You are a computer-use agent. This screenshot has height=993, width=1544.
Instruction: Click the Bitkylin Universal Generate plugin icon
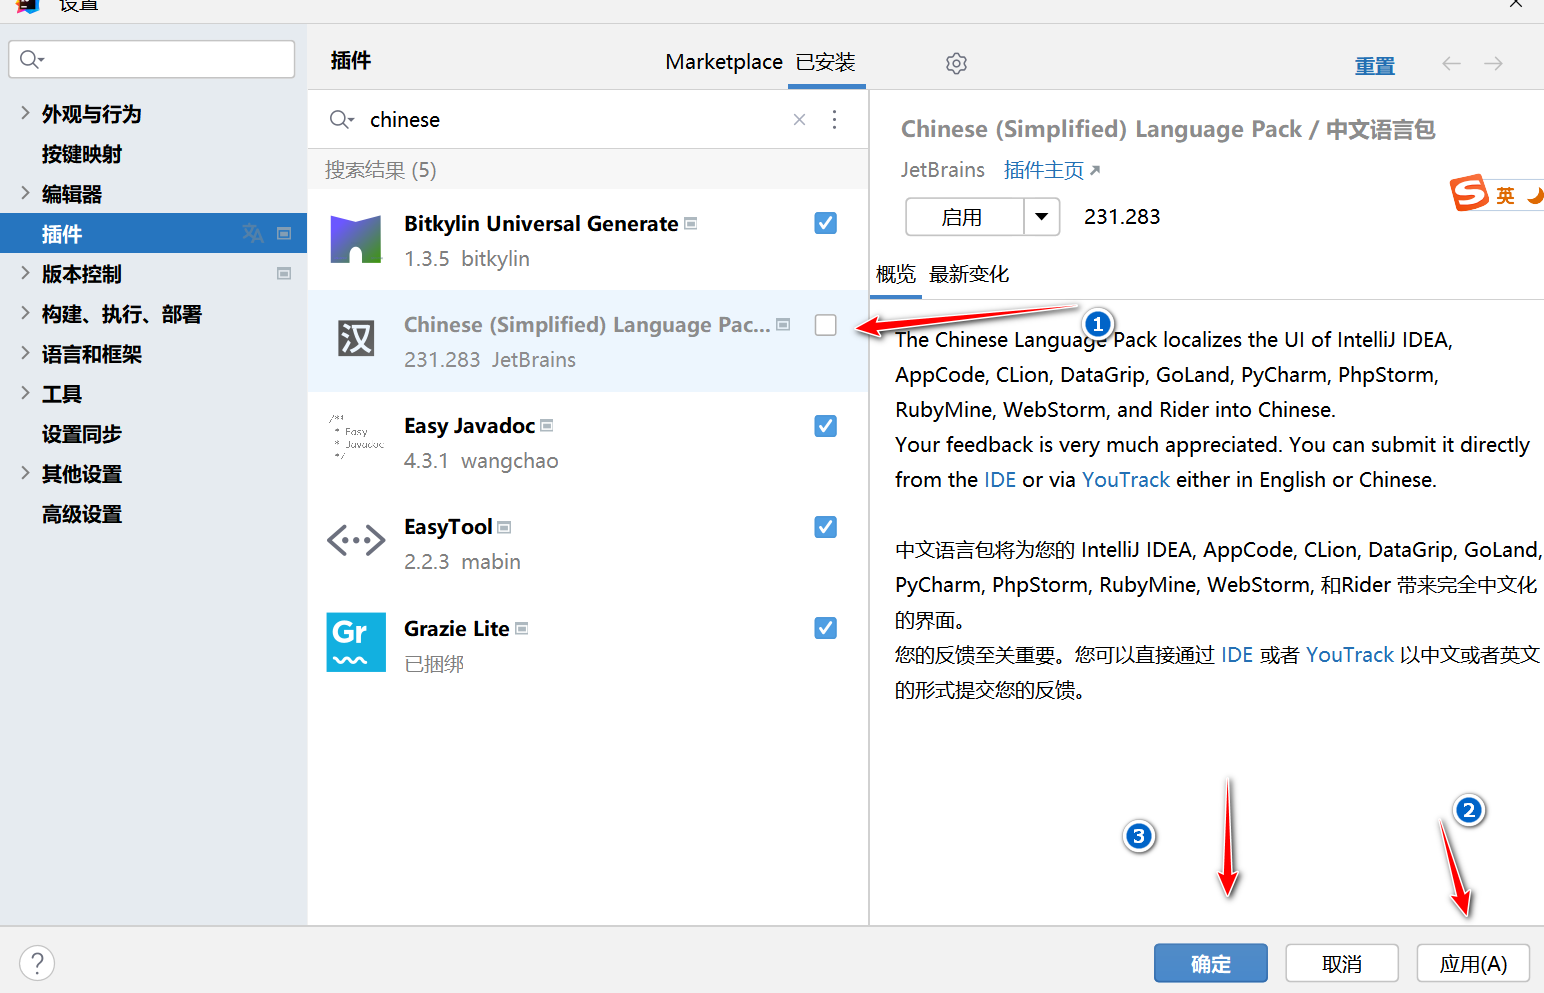click(x=356, y=240)
